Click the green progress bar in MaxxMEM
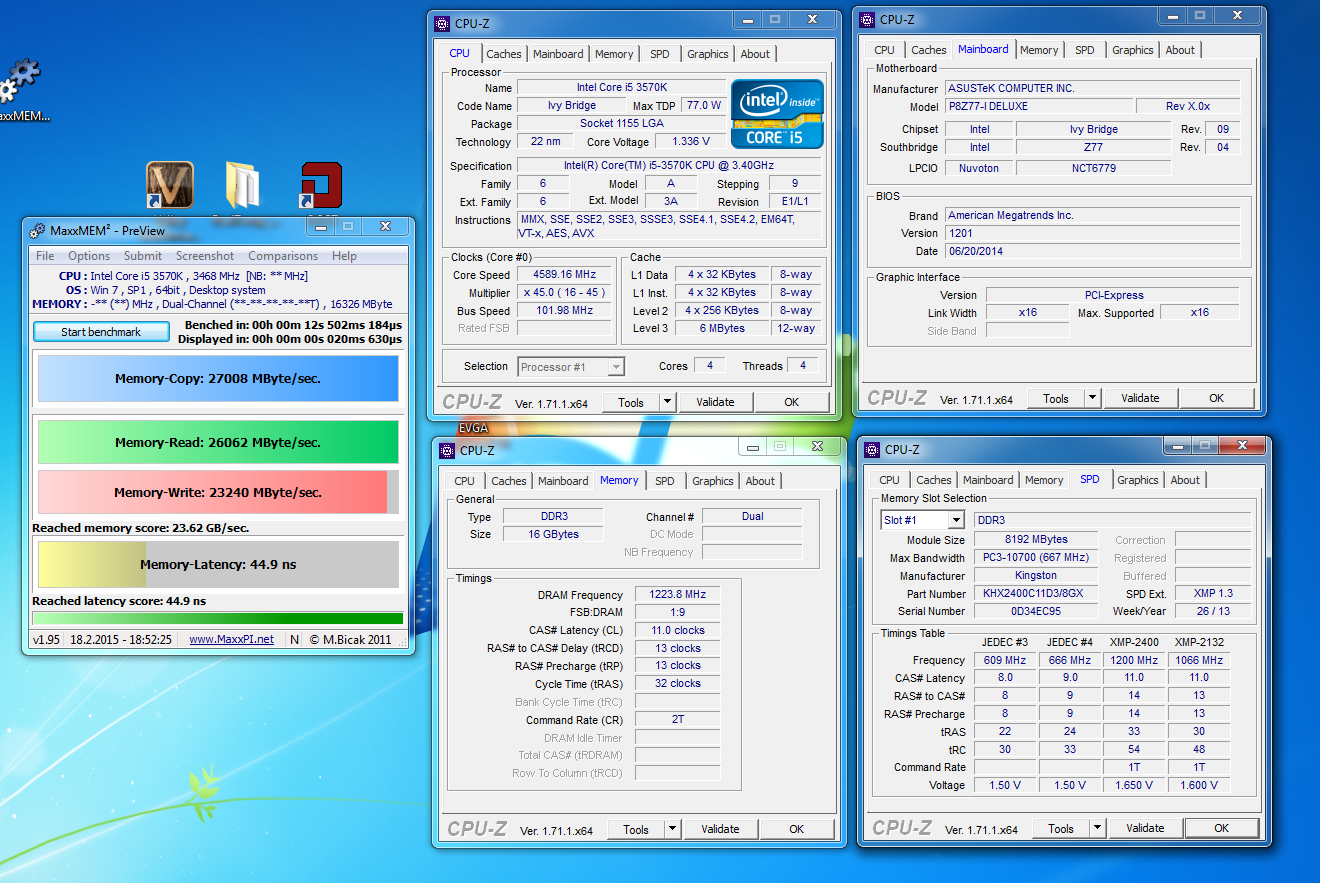Image resolution: width=1320 pixels, height=883 pixels. point(218,618)
